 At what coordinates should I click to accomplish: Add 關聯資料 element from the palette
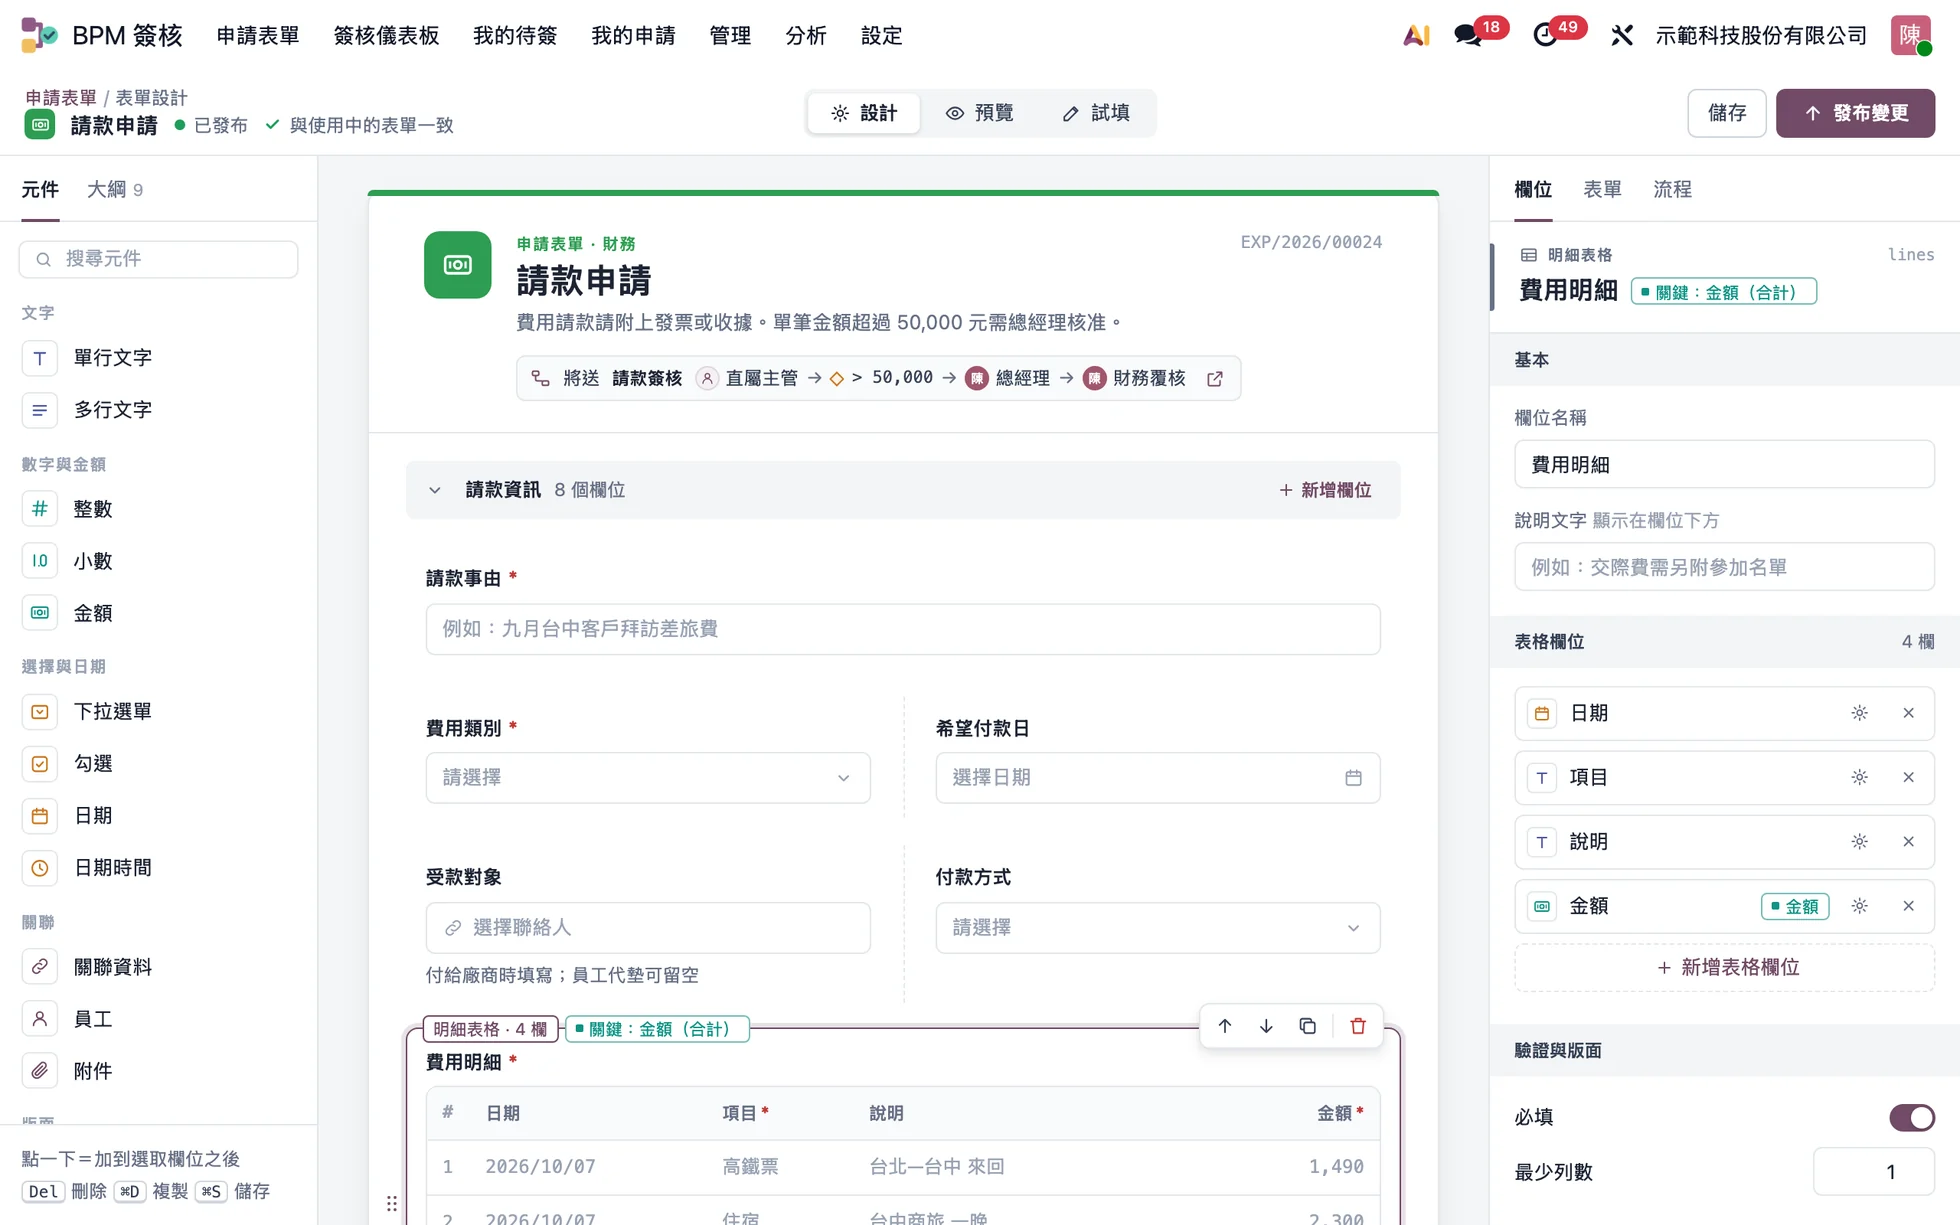[x=160, y=967]
